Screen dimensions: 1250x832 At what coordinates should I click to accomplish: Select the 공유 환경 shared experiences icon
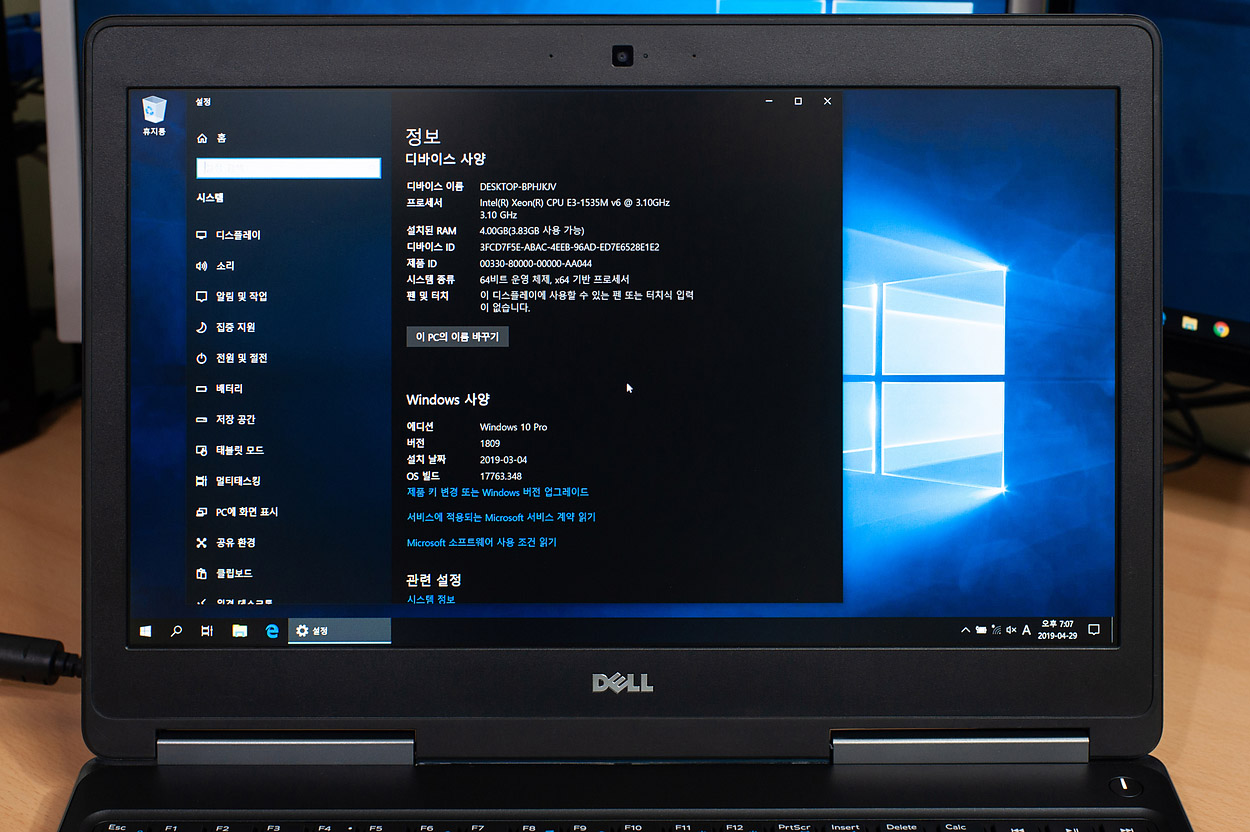coord(202,543)
